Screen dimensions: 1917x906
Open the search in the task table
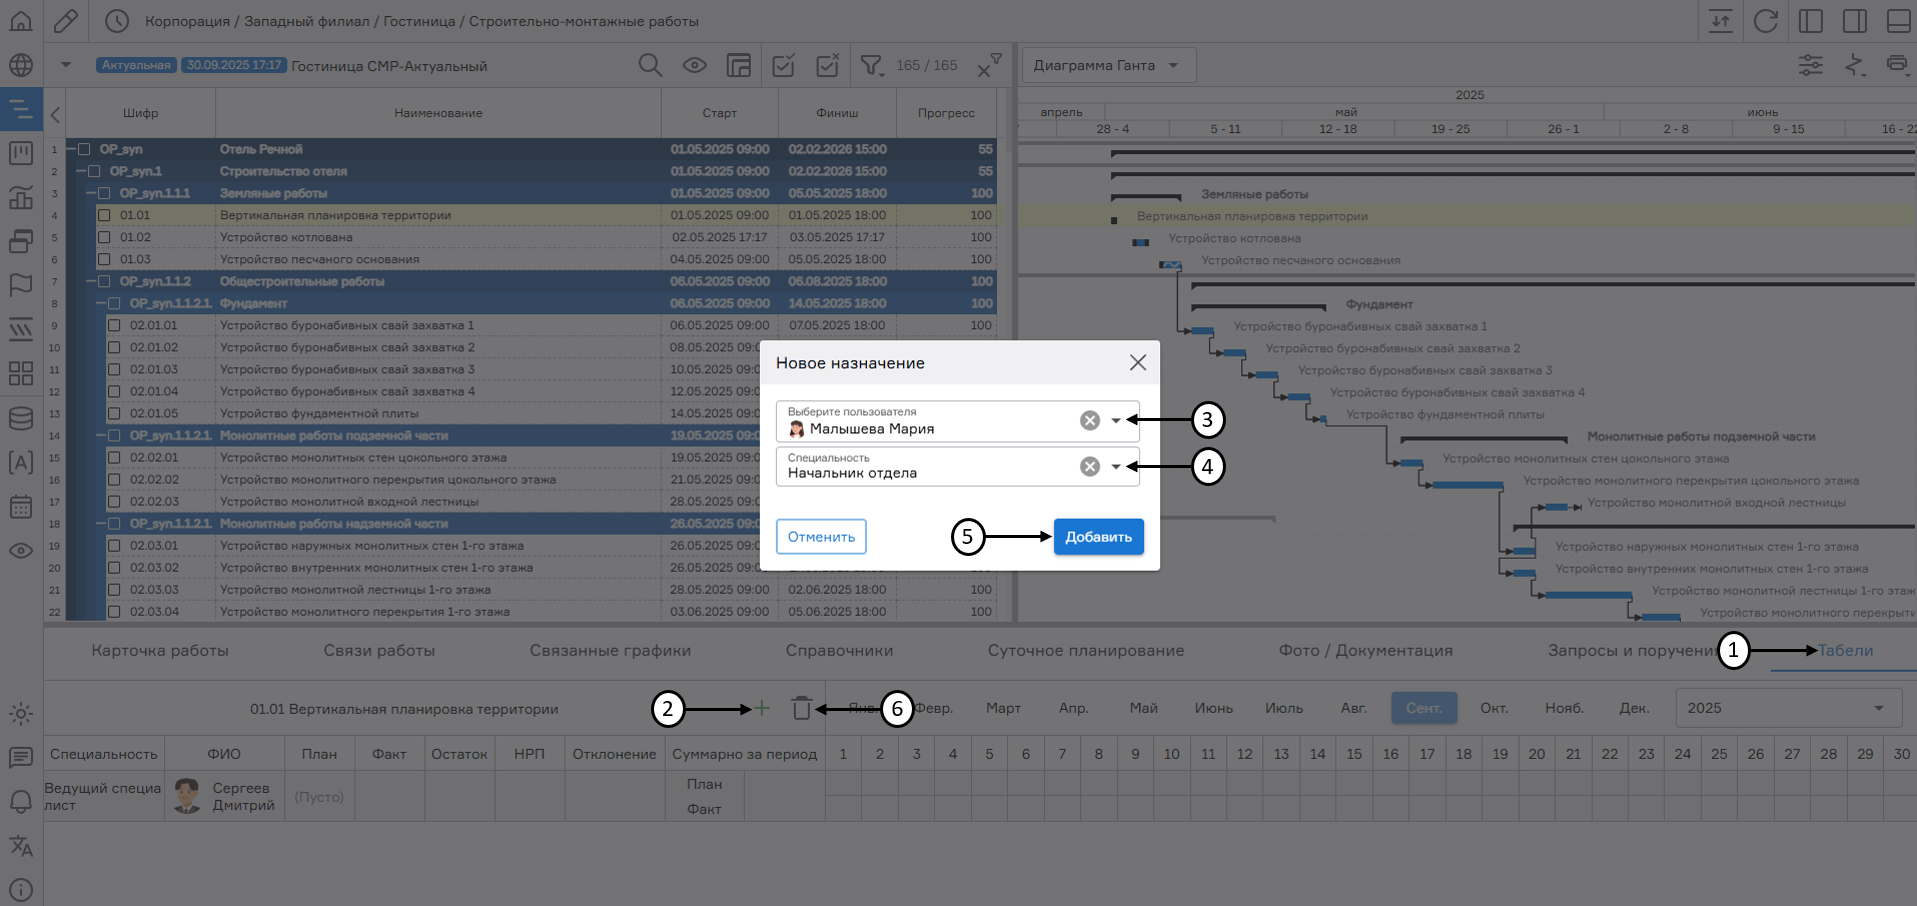650,64
